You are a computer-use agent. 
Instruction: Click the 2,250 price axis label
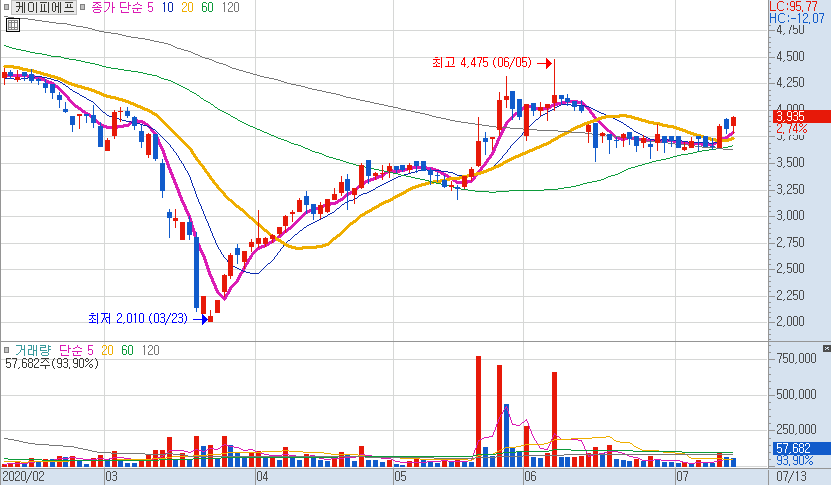coord(790,295)
